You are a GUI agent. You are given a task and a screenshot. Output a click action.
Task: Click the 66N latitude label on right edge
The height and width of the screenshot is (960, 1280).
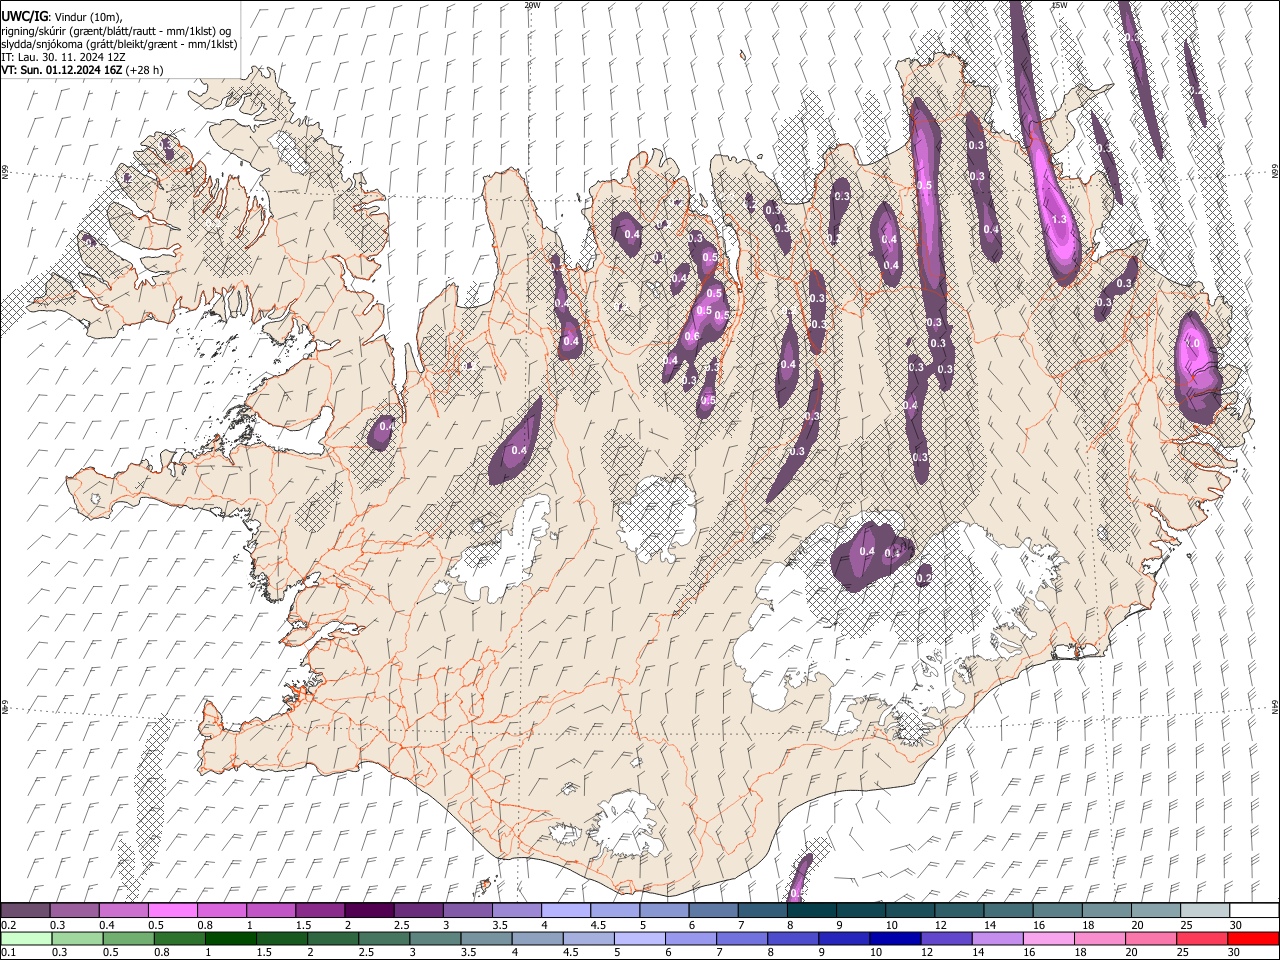coord(1275,172)
